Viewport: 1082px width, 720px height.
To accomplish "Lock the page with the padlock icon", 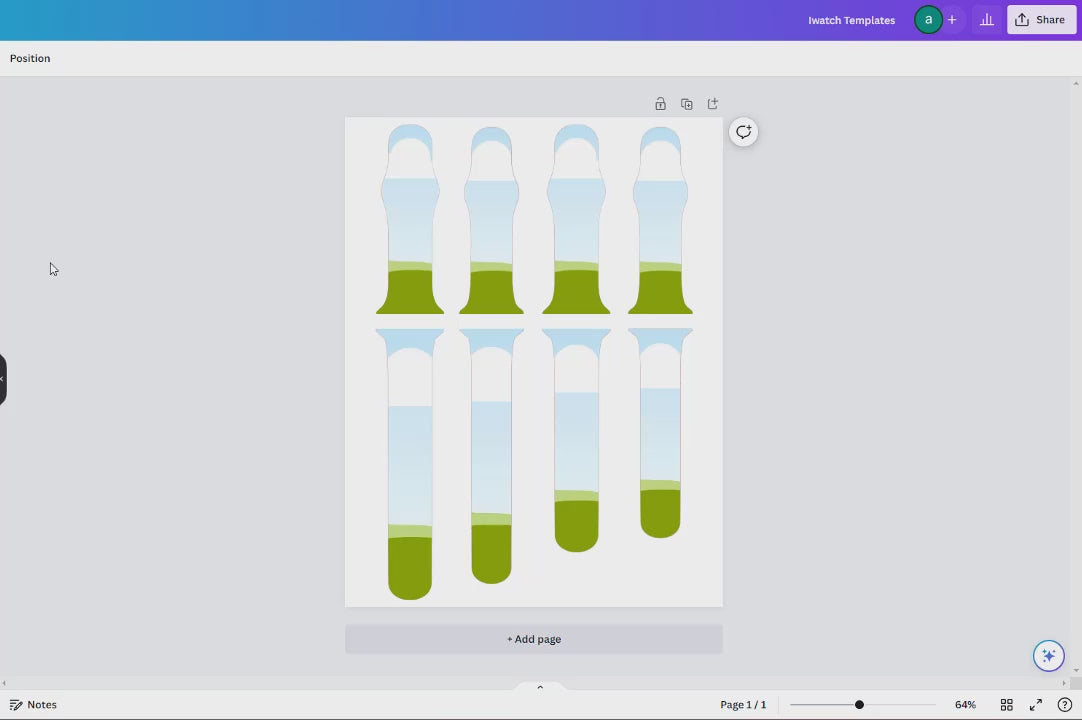I will click(x=660, y=104).
